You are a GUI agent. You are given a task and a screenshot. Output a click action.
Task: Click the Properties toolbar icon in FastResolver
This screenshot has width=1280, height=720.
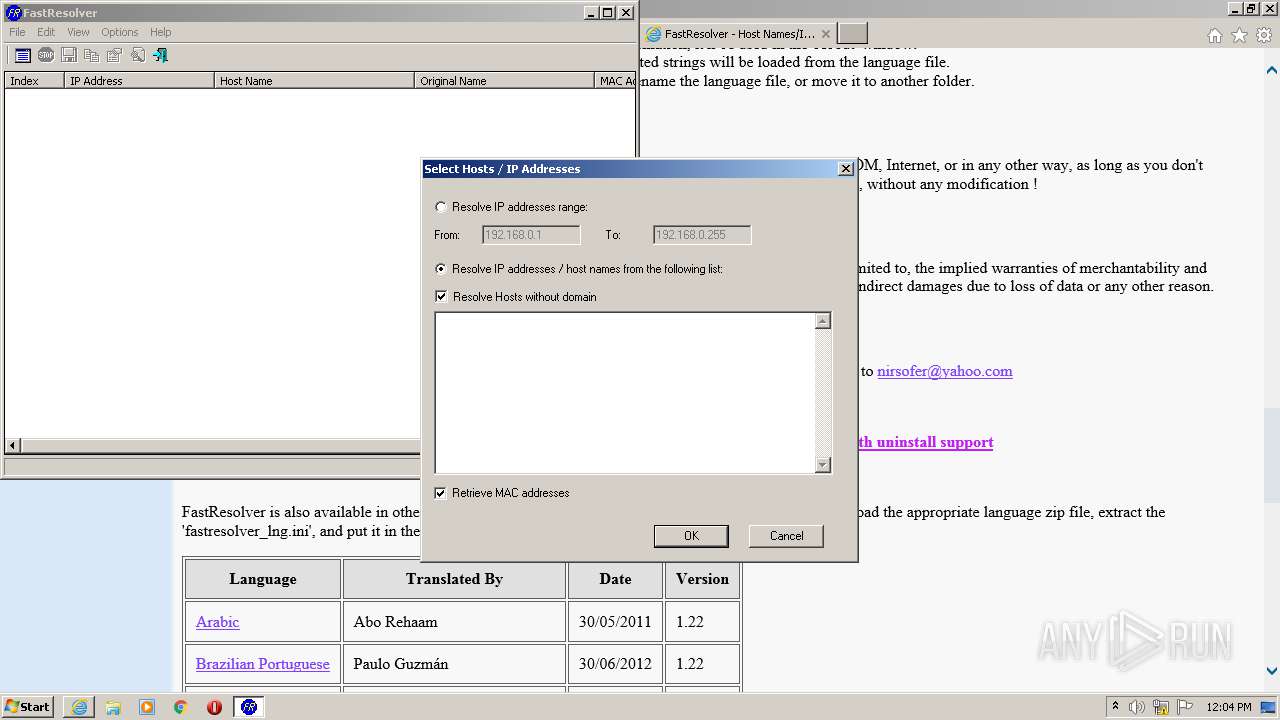tap(115, 56)
